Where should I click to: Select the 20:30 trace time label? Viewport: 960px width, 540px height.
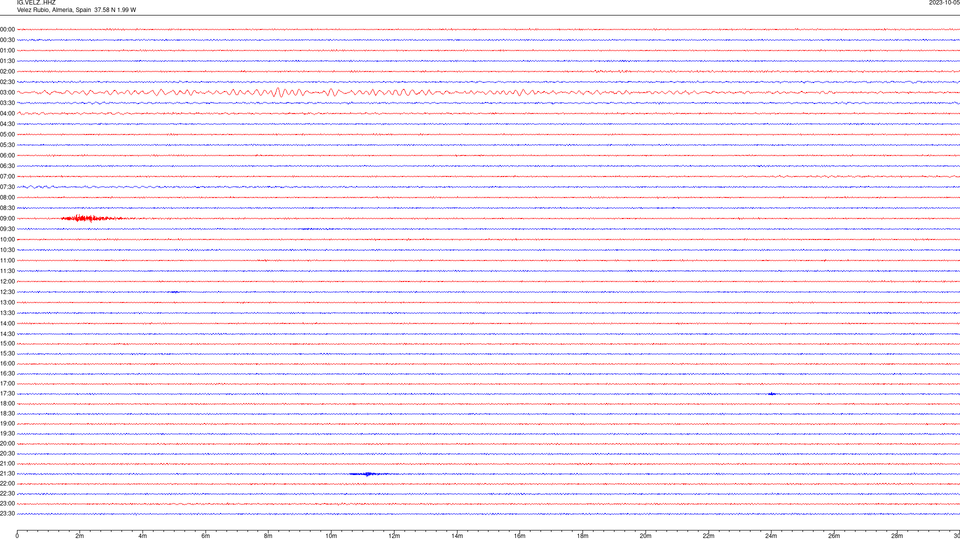point(7,454)
